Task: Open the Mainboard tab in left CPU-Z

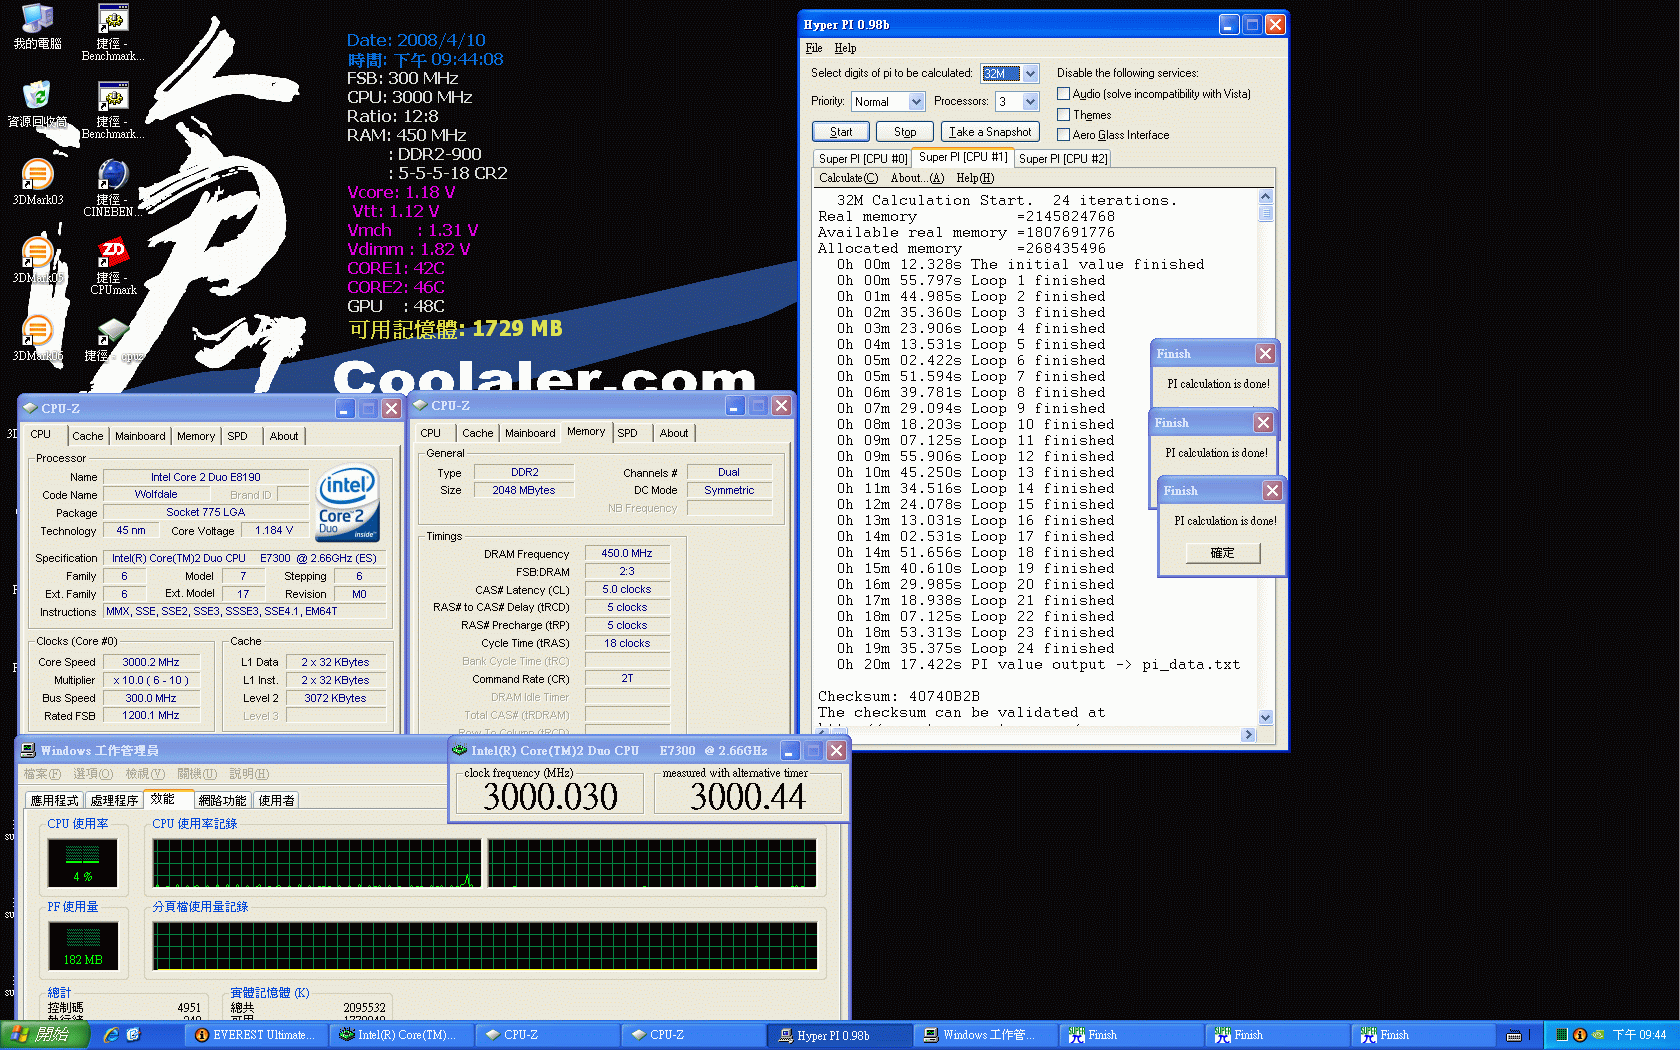Action: tap(140, 436)
